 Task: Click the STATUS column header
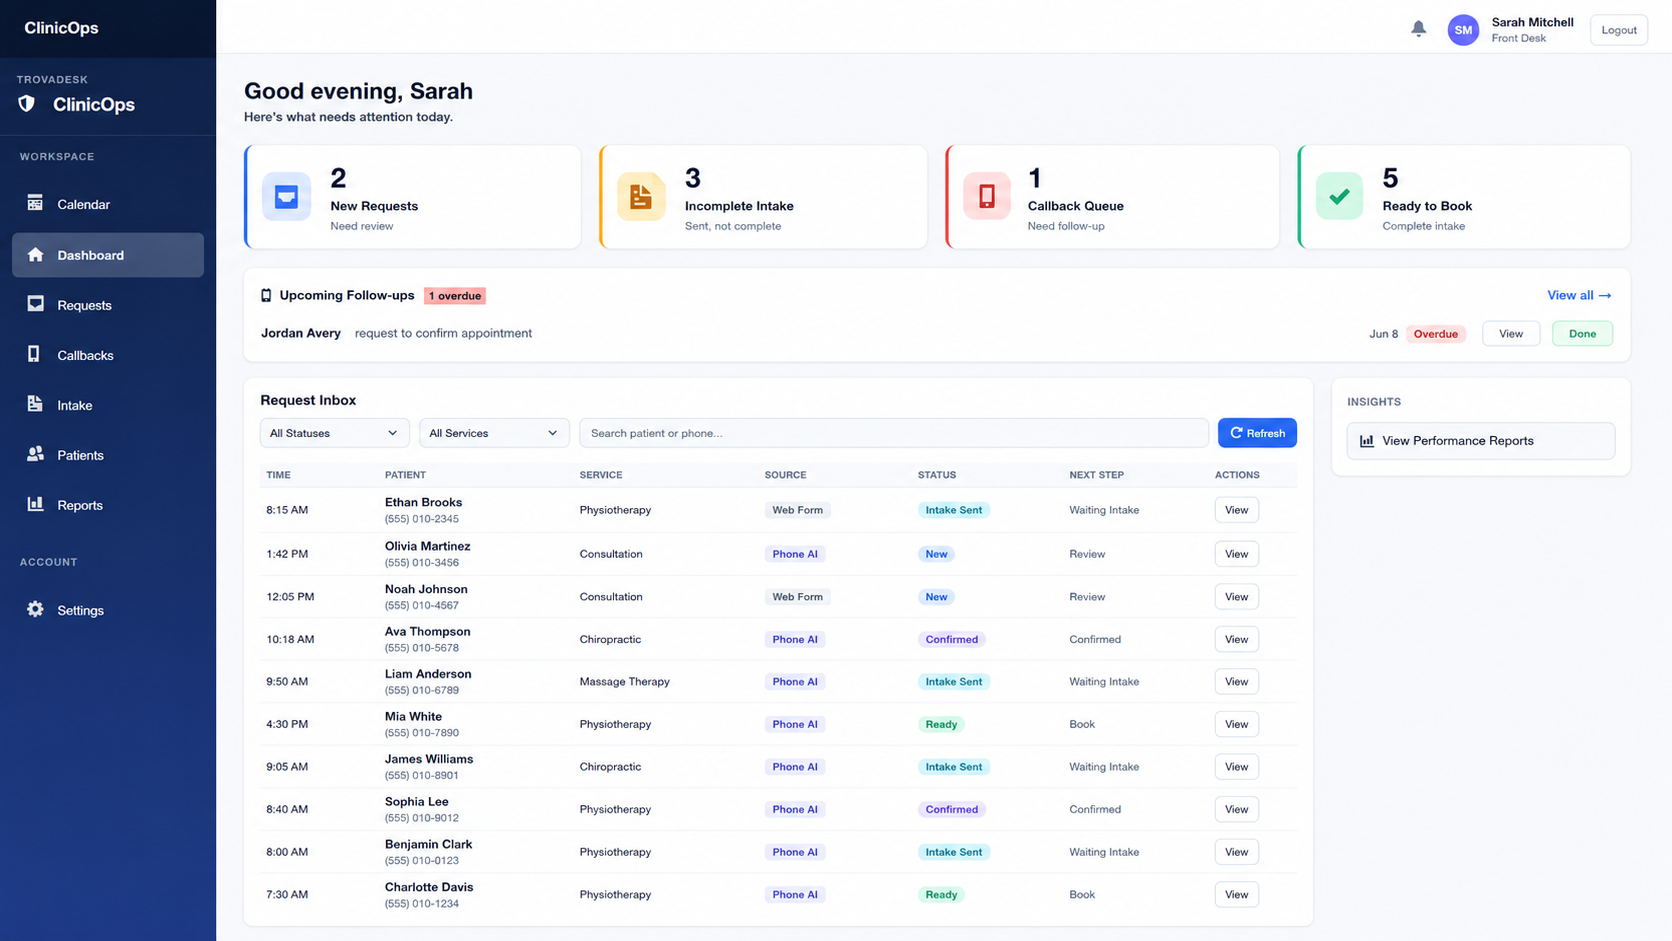coord(937,475)
